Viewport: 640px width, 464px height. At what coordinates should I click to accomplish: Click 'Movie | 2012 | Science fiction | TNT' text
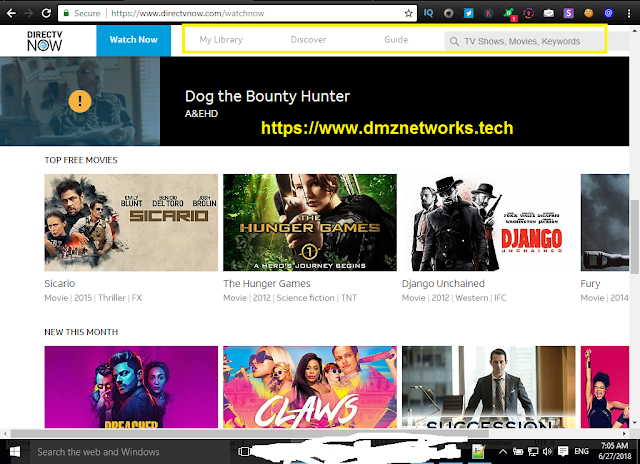[x=290, y=298]
